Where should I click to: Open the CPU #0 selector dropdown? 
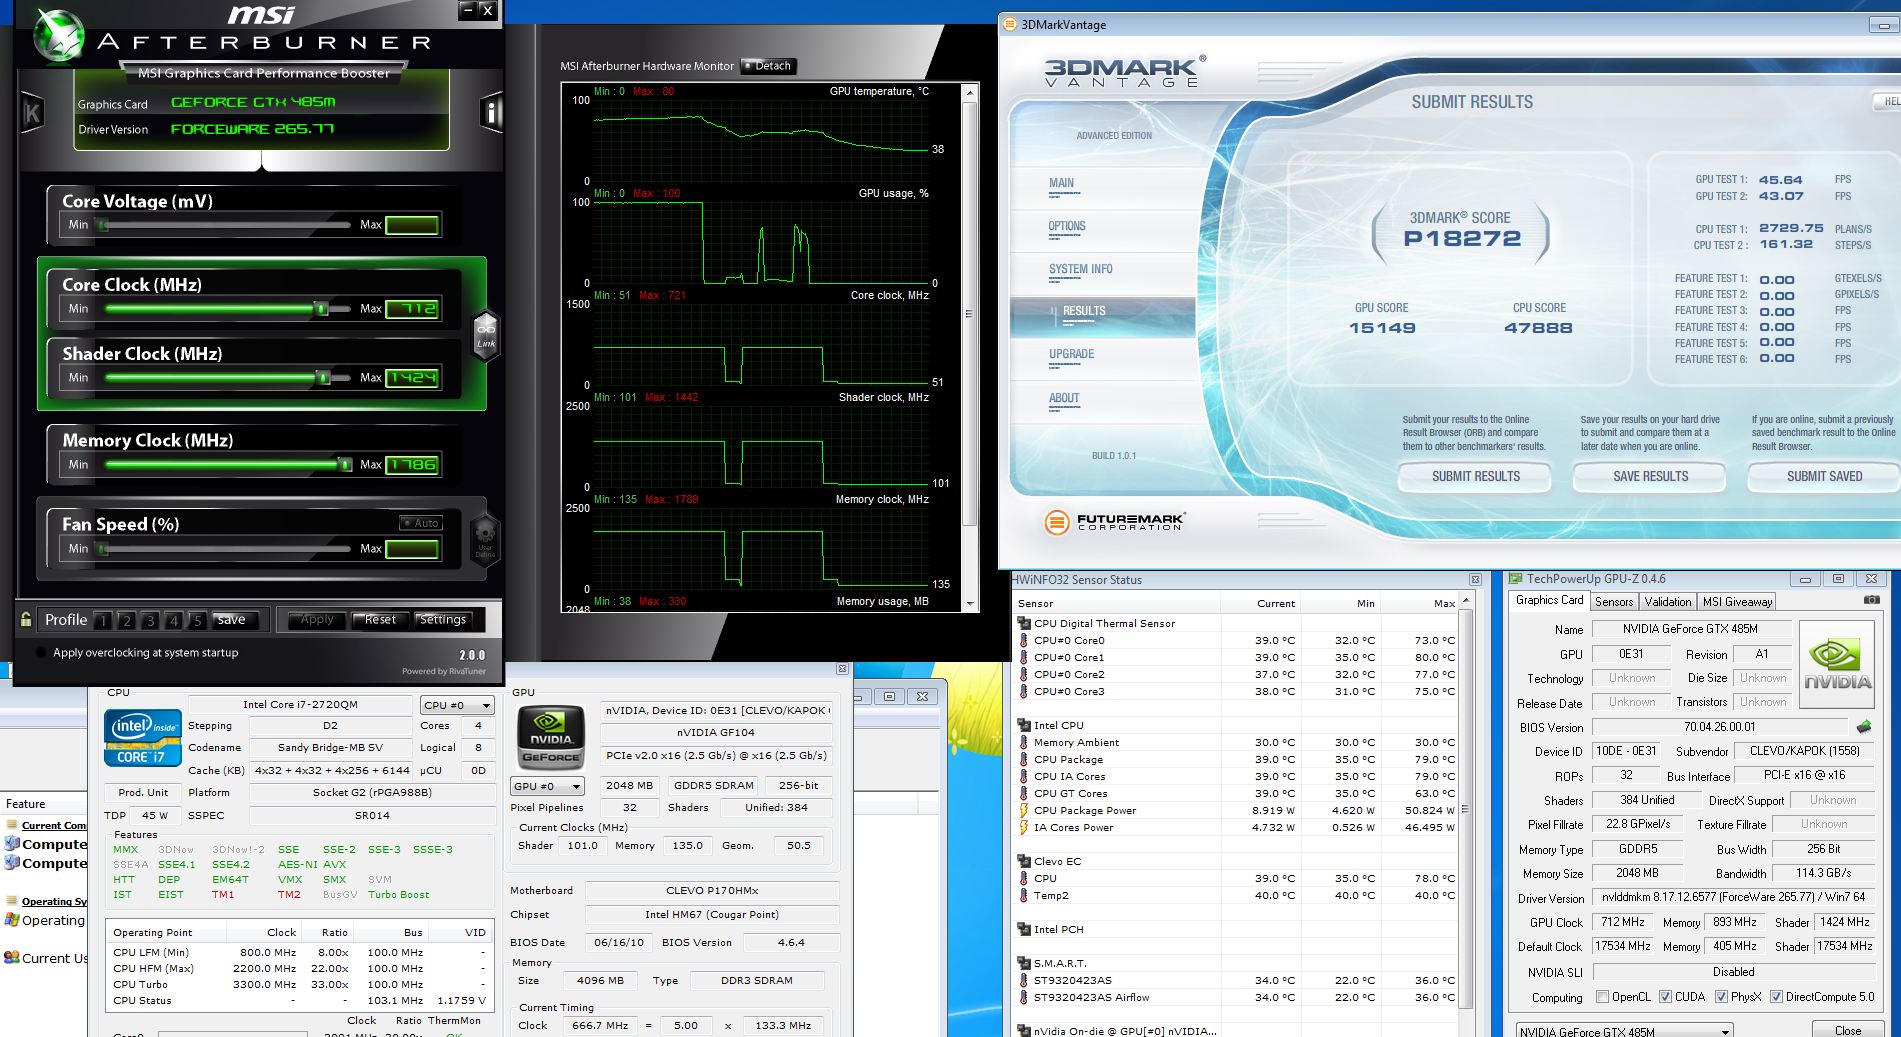[457, 705]
